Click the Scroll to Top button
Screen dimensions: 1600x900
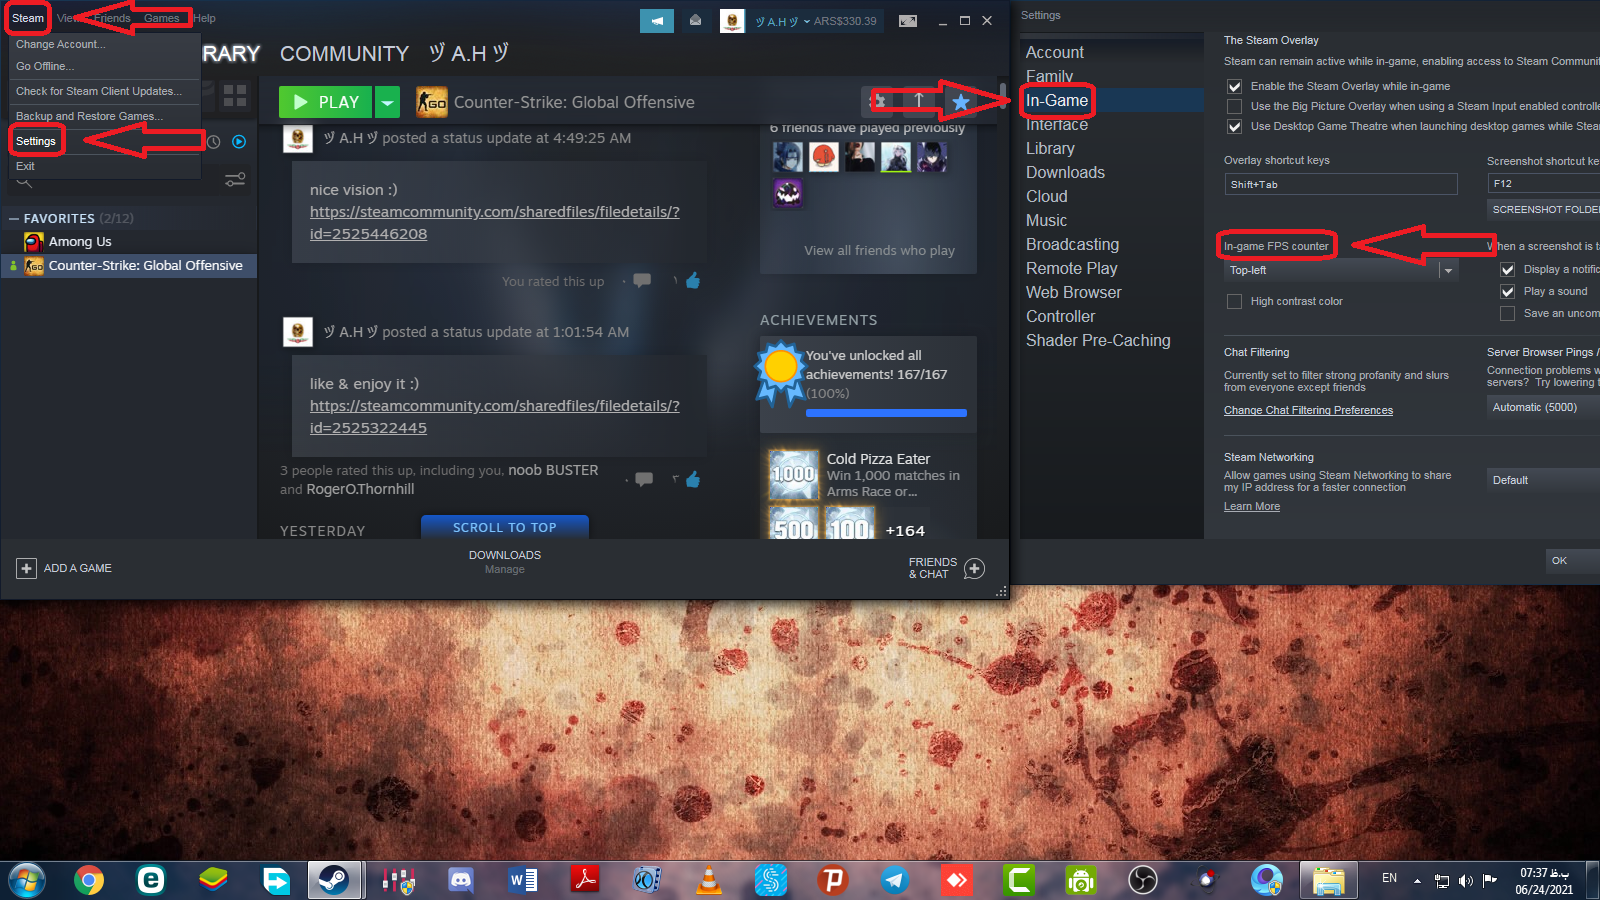(505, 527)
